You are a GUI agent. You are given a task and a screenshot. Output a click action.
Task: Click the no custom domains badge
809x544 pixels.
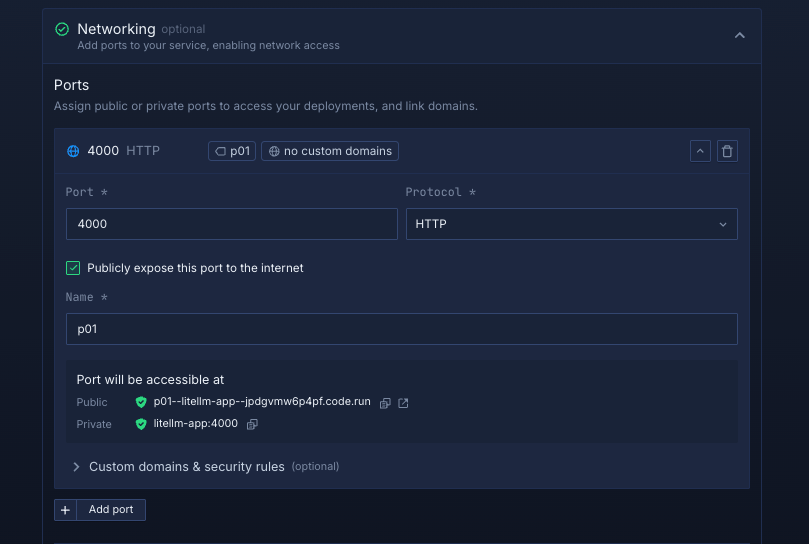point(330,151)
